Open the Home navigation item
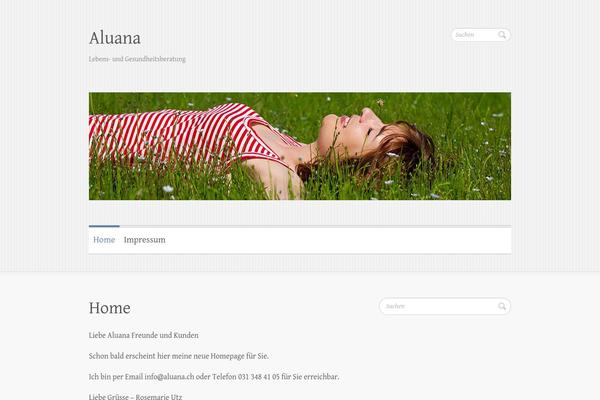Image resolution: width=600 pixels, height=400 pixels. tap(104, 240)
